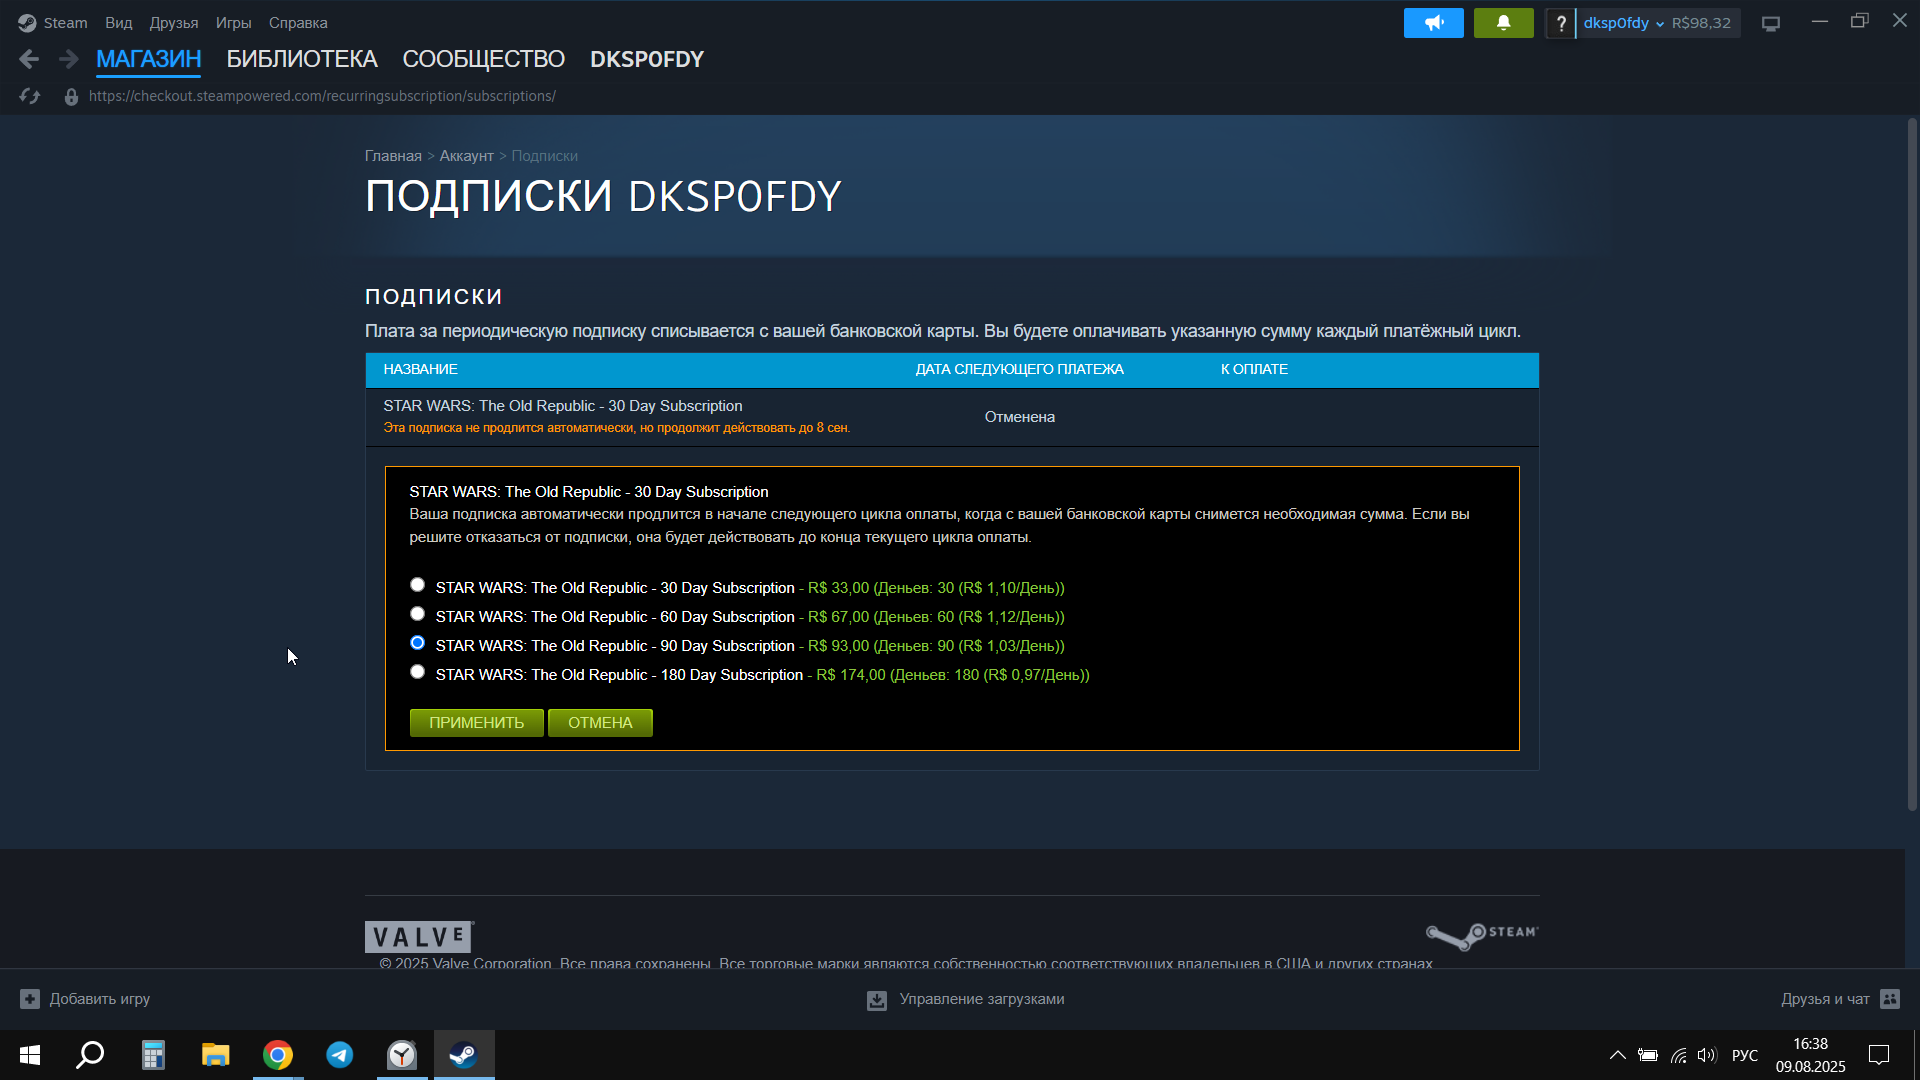The image size is (1920, 1080).
Task: Click the question mark help icon
Action: coord(1560,23)
